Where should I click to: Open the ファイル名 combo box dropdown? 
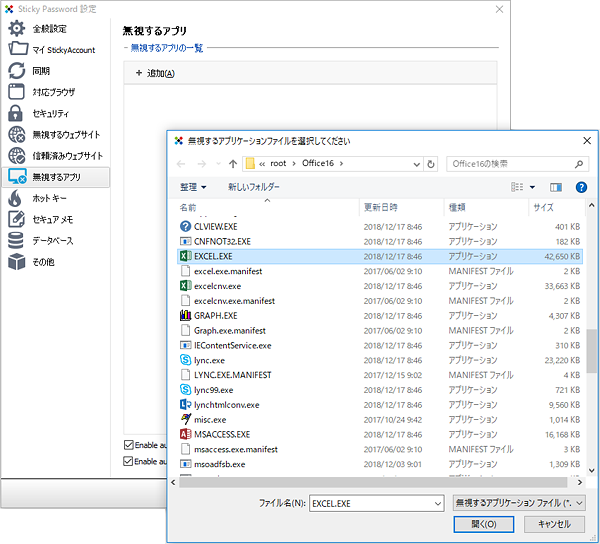[438, 503]
